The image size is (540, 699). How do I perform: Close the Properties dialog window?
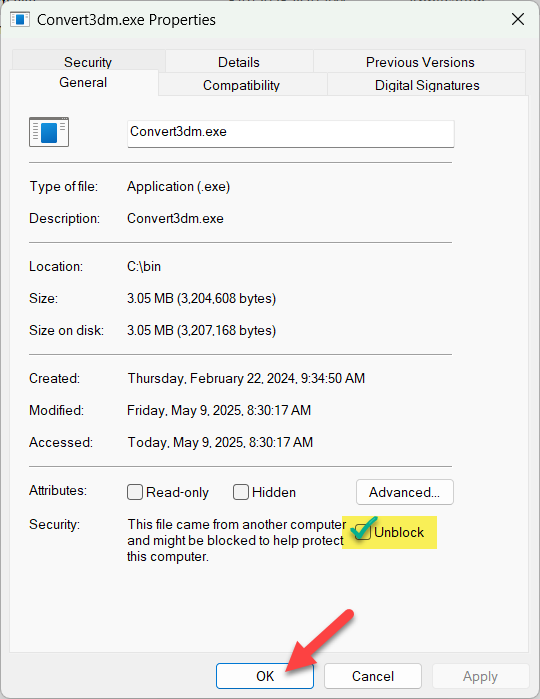click(518, 19)
